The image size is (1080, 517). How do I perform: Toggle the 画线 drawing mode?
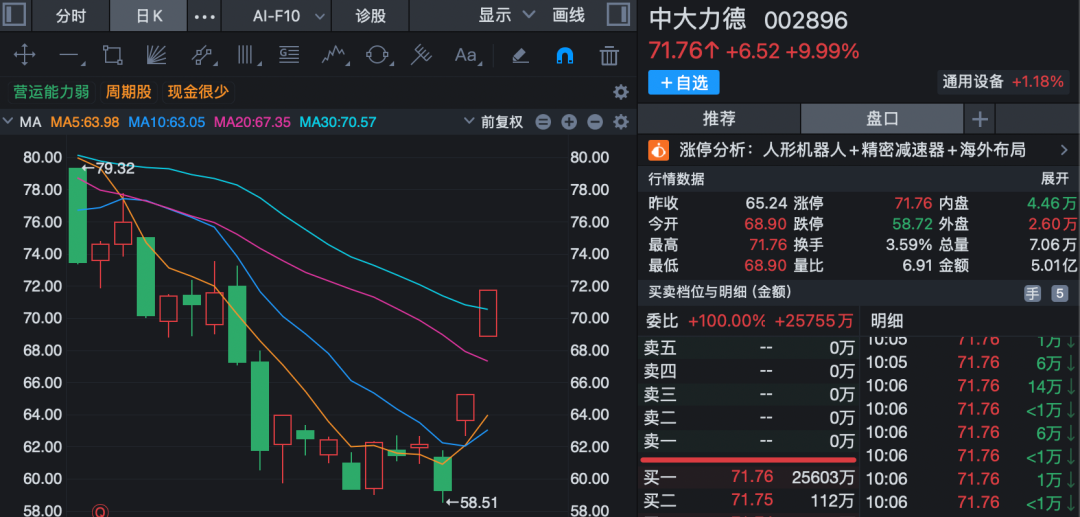click(x=569, y=14)
